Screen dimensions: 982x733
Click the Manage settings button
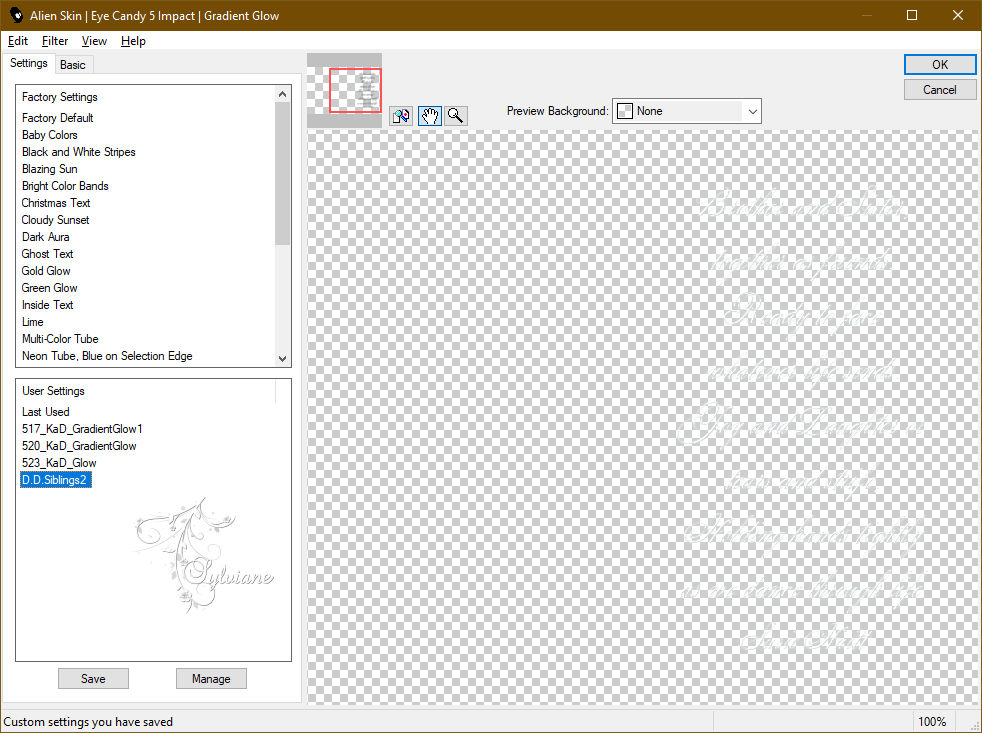tap(211, 678)
